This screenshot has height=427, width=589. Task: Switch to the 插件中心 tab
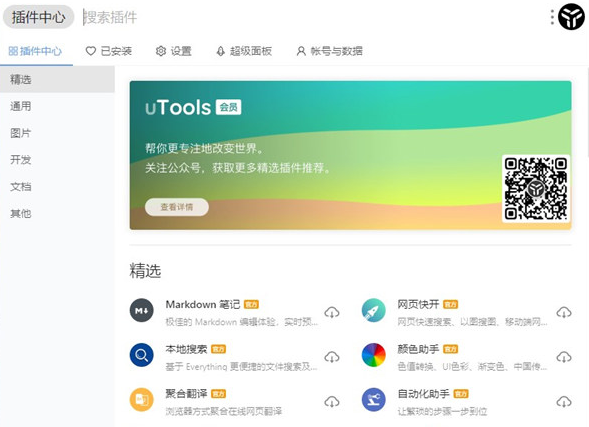point(35,51)
